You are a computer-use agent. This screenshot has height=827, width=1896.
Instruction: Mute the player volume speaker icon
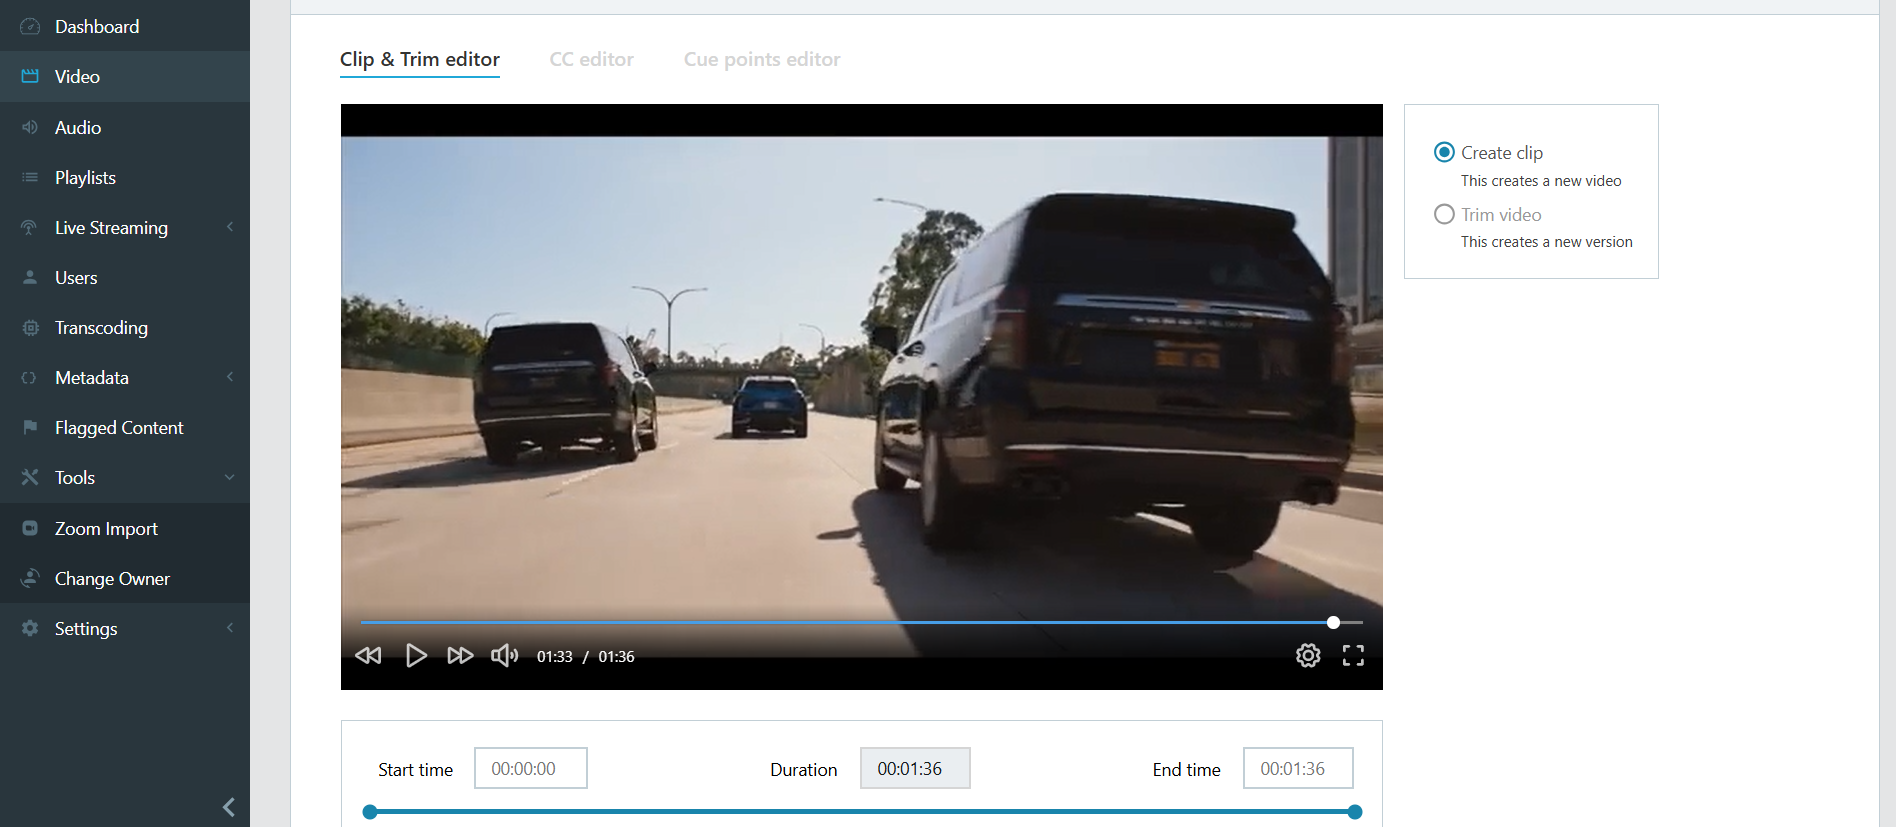pos(505,656)
